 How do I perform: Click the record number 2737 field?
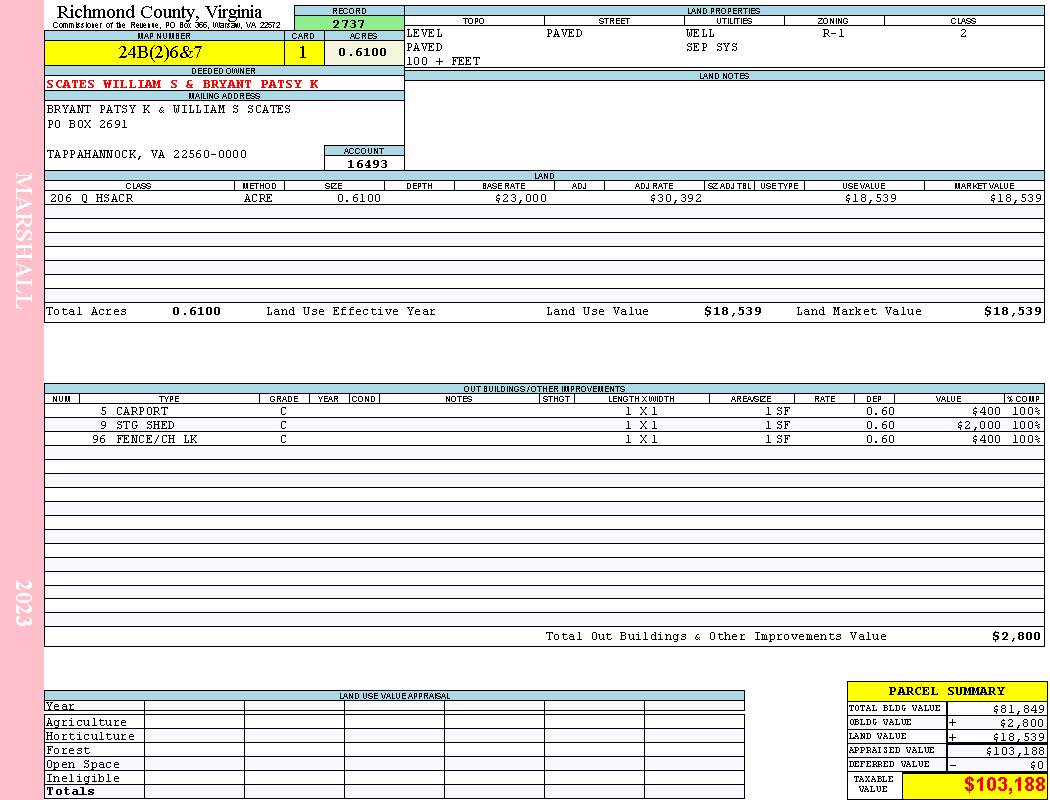coord(349,23)
